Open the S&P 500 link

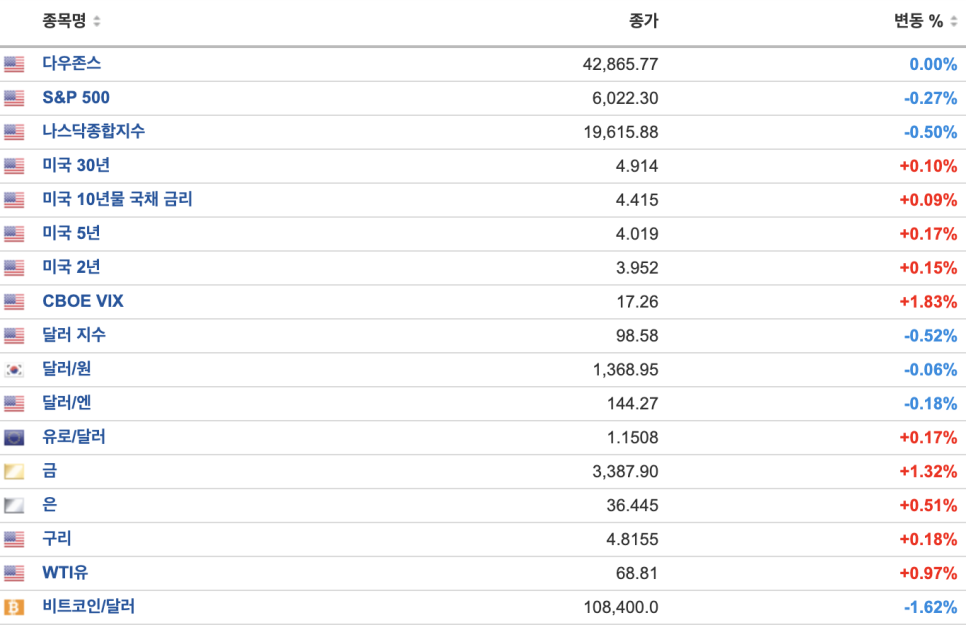(x=76, y=97)
